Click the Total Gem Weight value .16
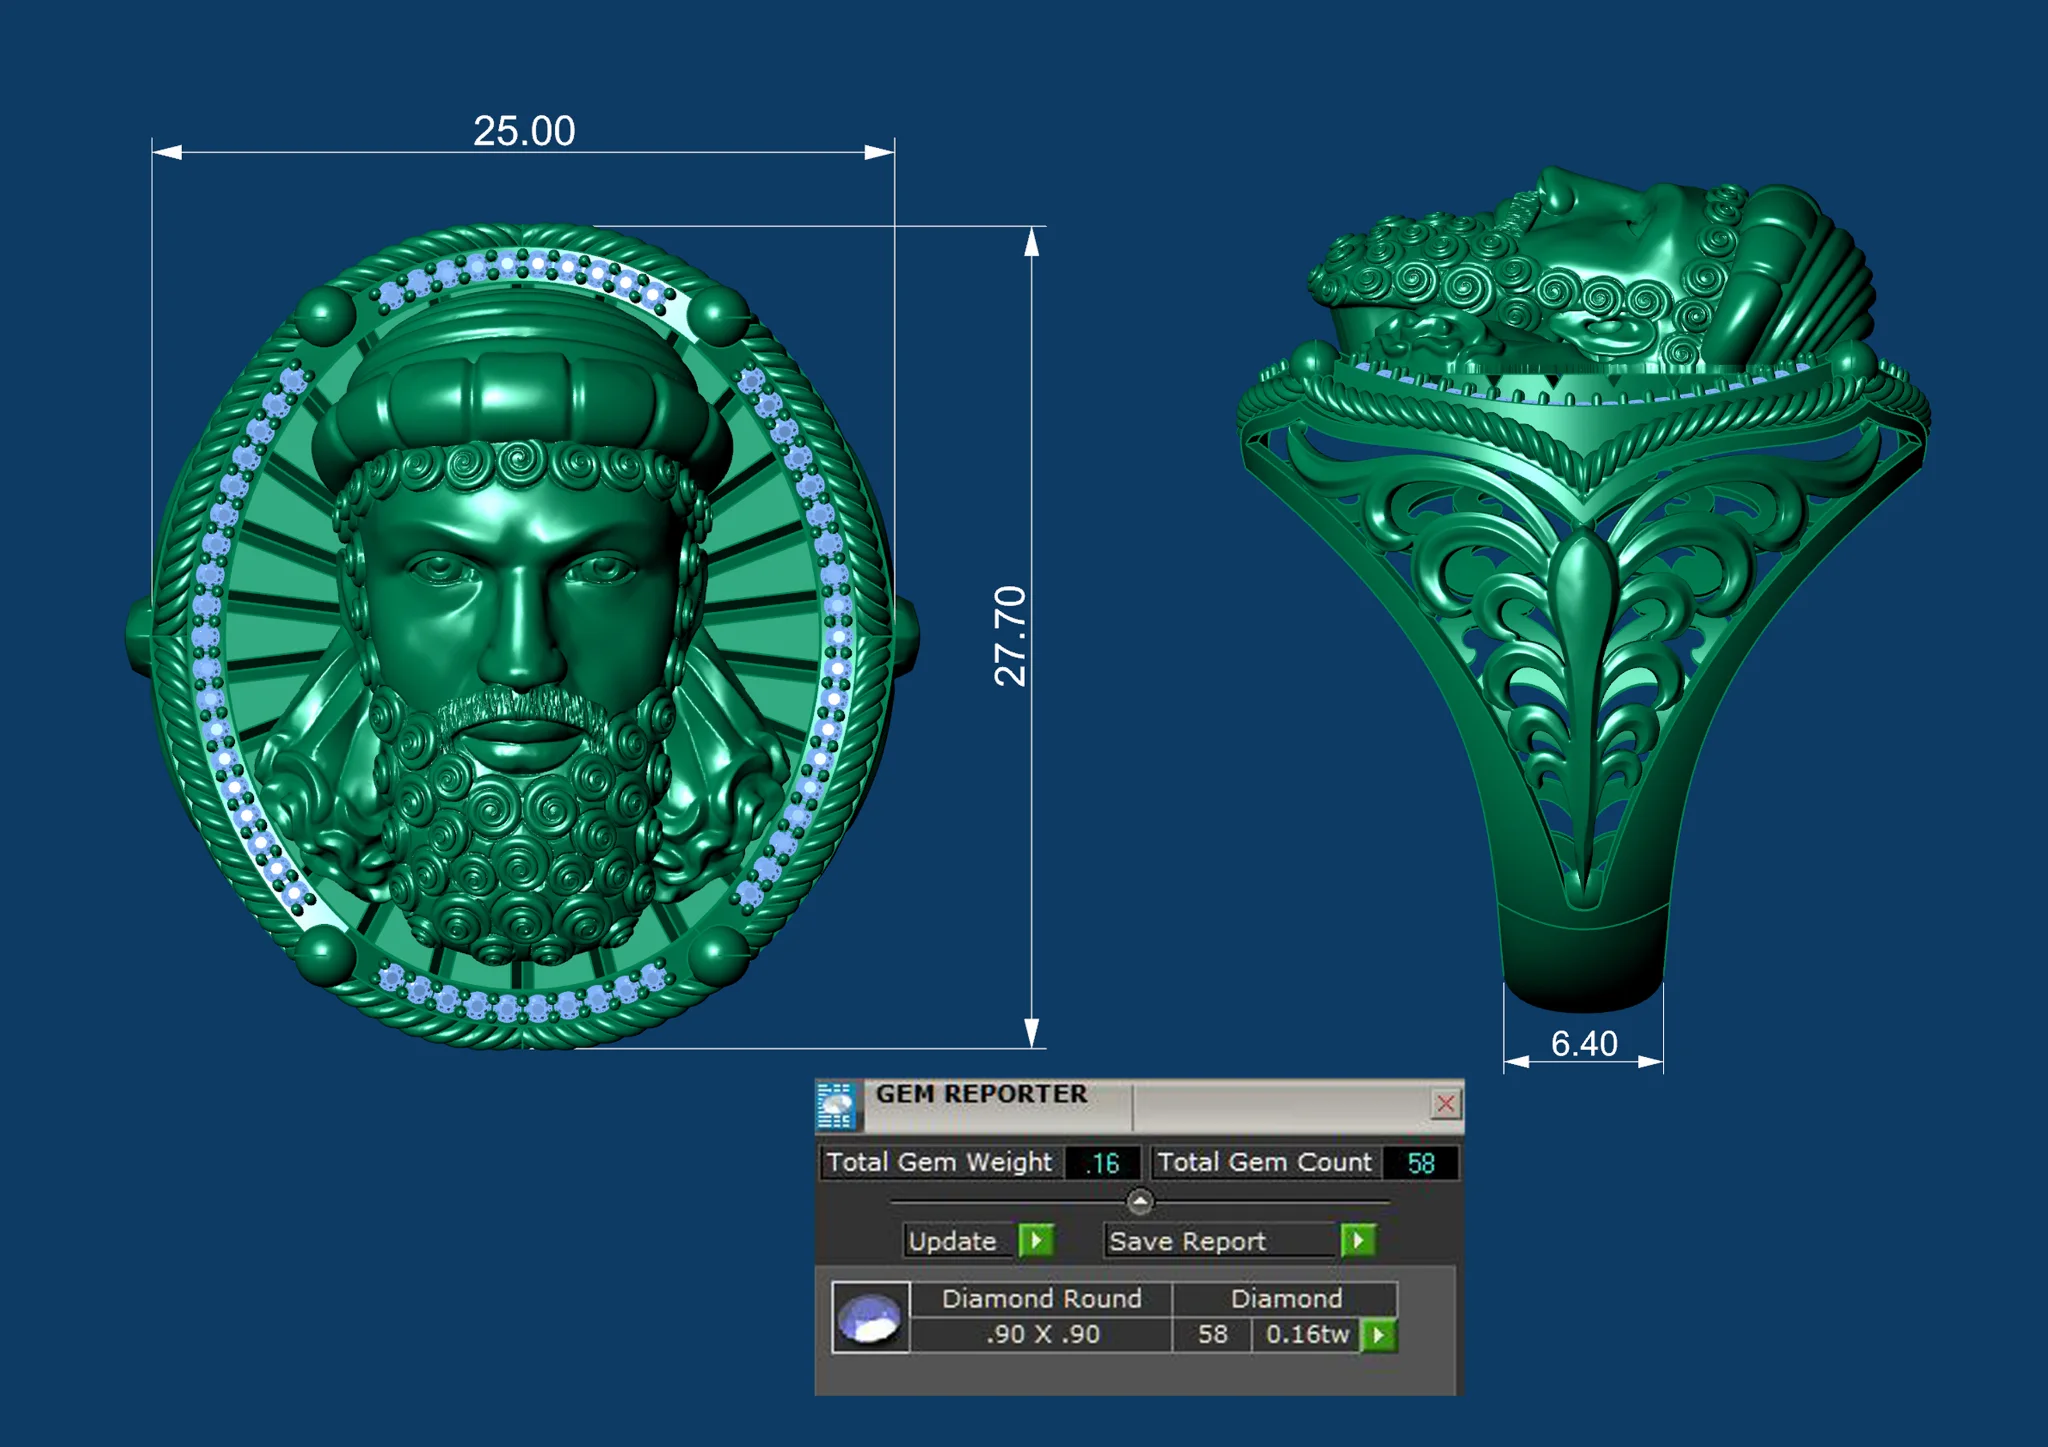 click(x=1102, y=1163)
